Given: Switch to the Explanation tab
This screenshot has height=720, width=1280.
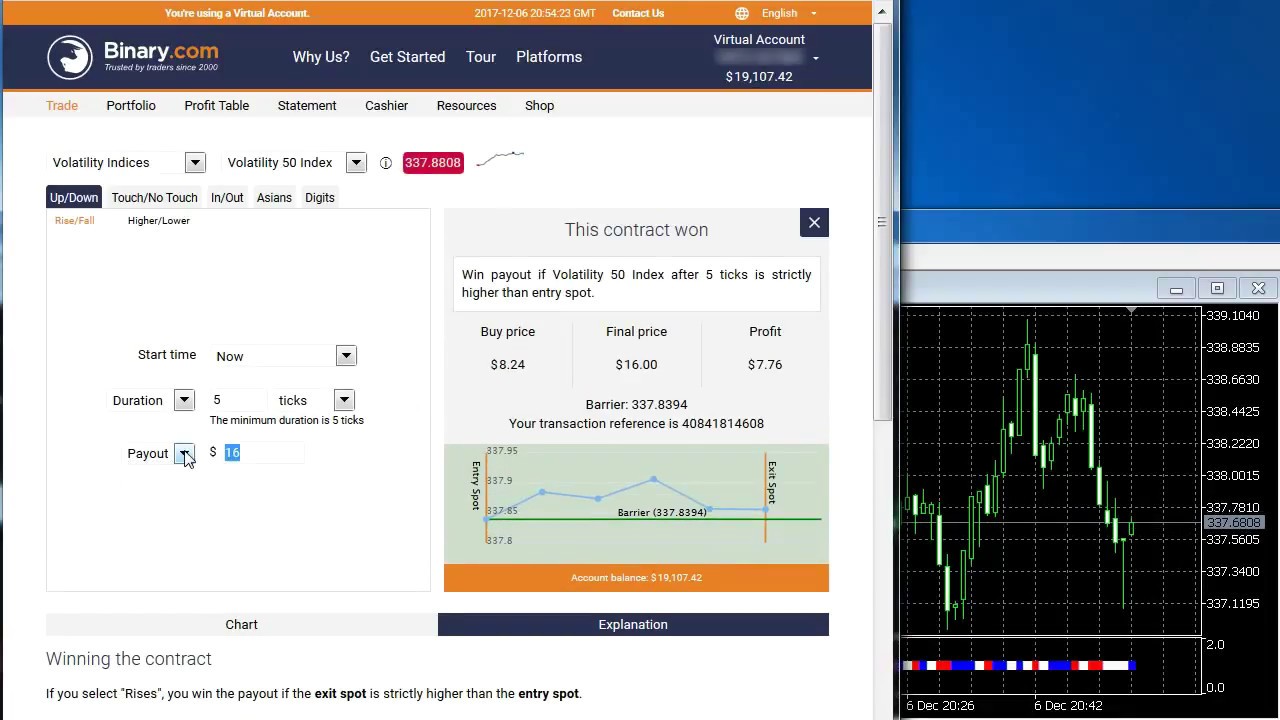Looking at the screenshot, I should point(633,625).
